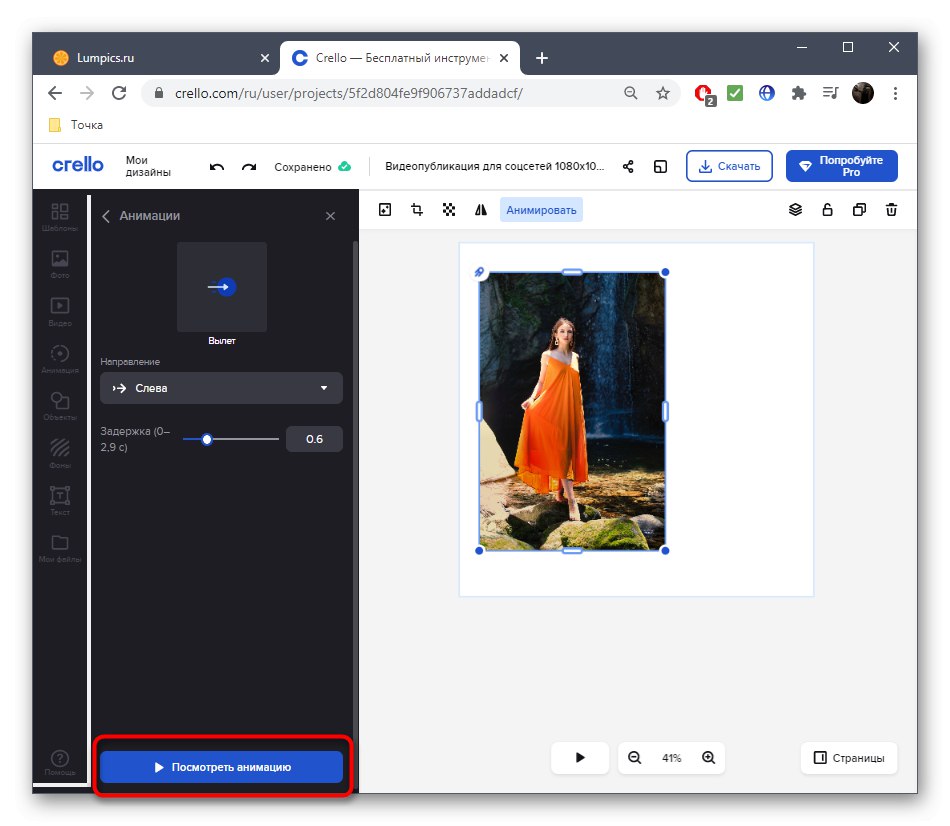The height and width of the screenshot is (826, 950).
Task: Toggle the lock on selected image
Action: click(x=828, y=210)
